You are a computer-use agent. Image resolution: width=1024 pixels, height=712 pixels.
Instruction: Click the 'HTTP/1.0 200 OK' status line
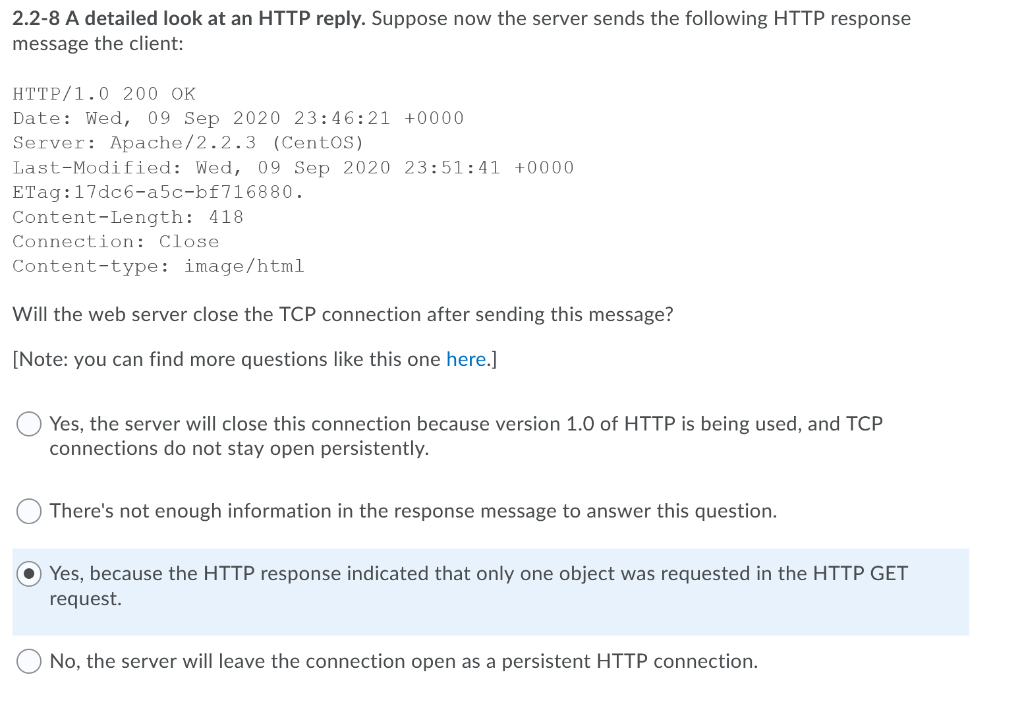[x=103, y=93]
